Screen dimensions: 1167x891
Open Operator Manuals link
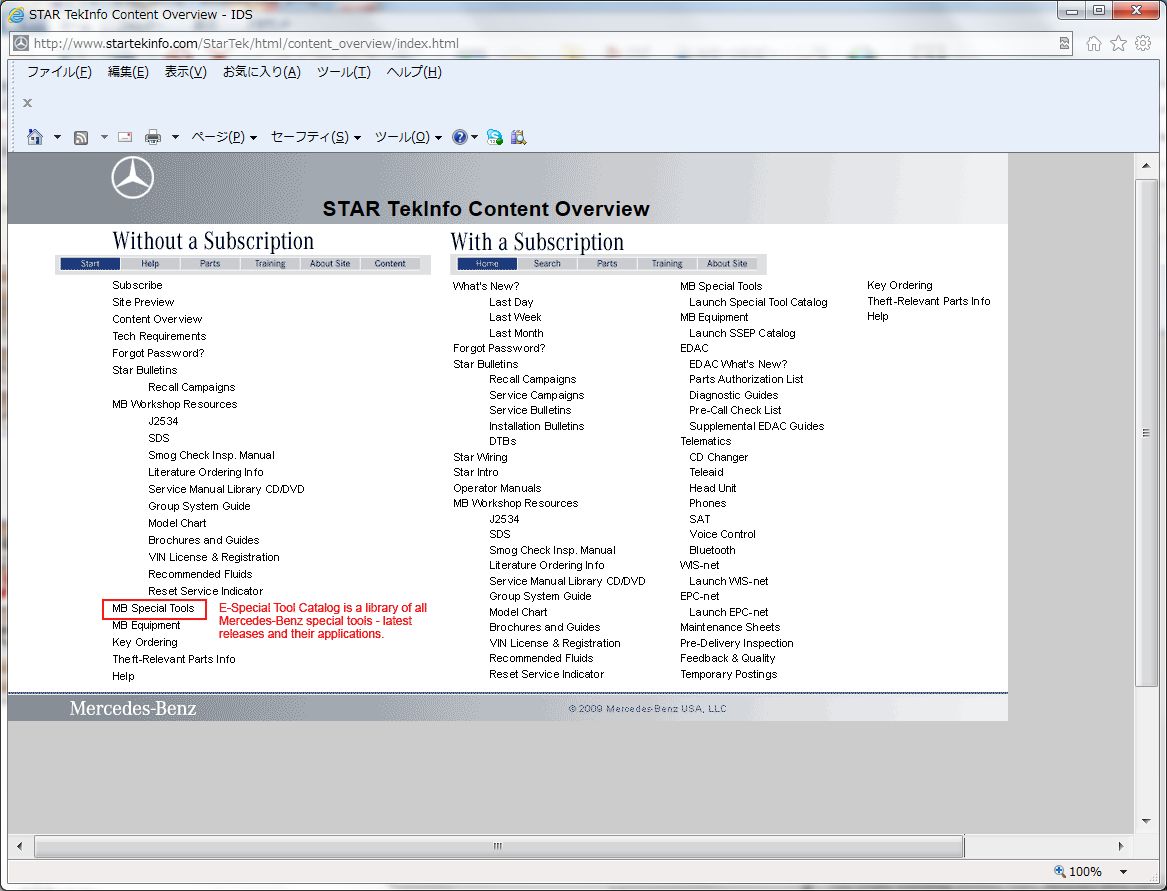click(x=497, y=488)
